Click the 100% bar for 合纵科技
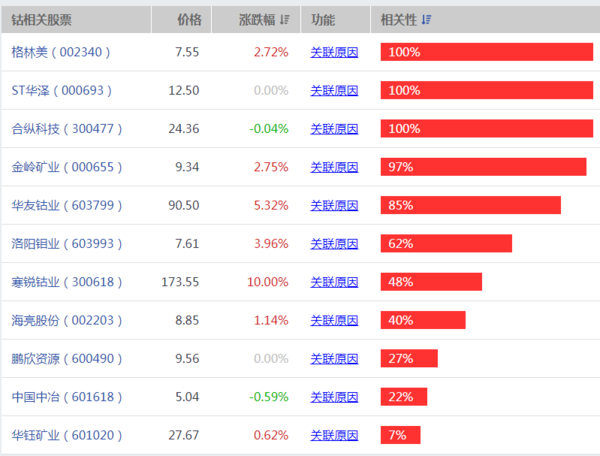 (x=487, y=129)
